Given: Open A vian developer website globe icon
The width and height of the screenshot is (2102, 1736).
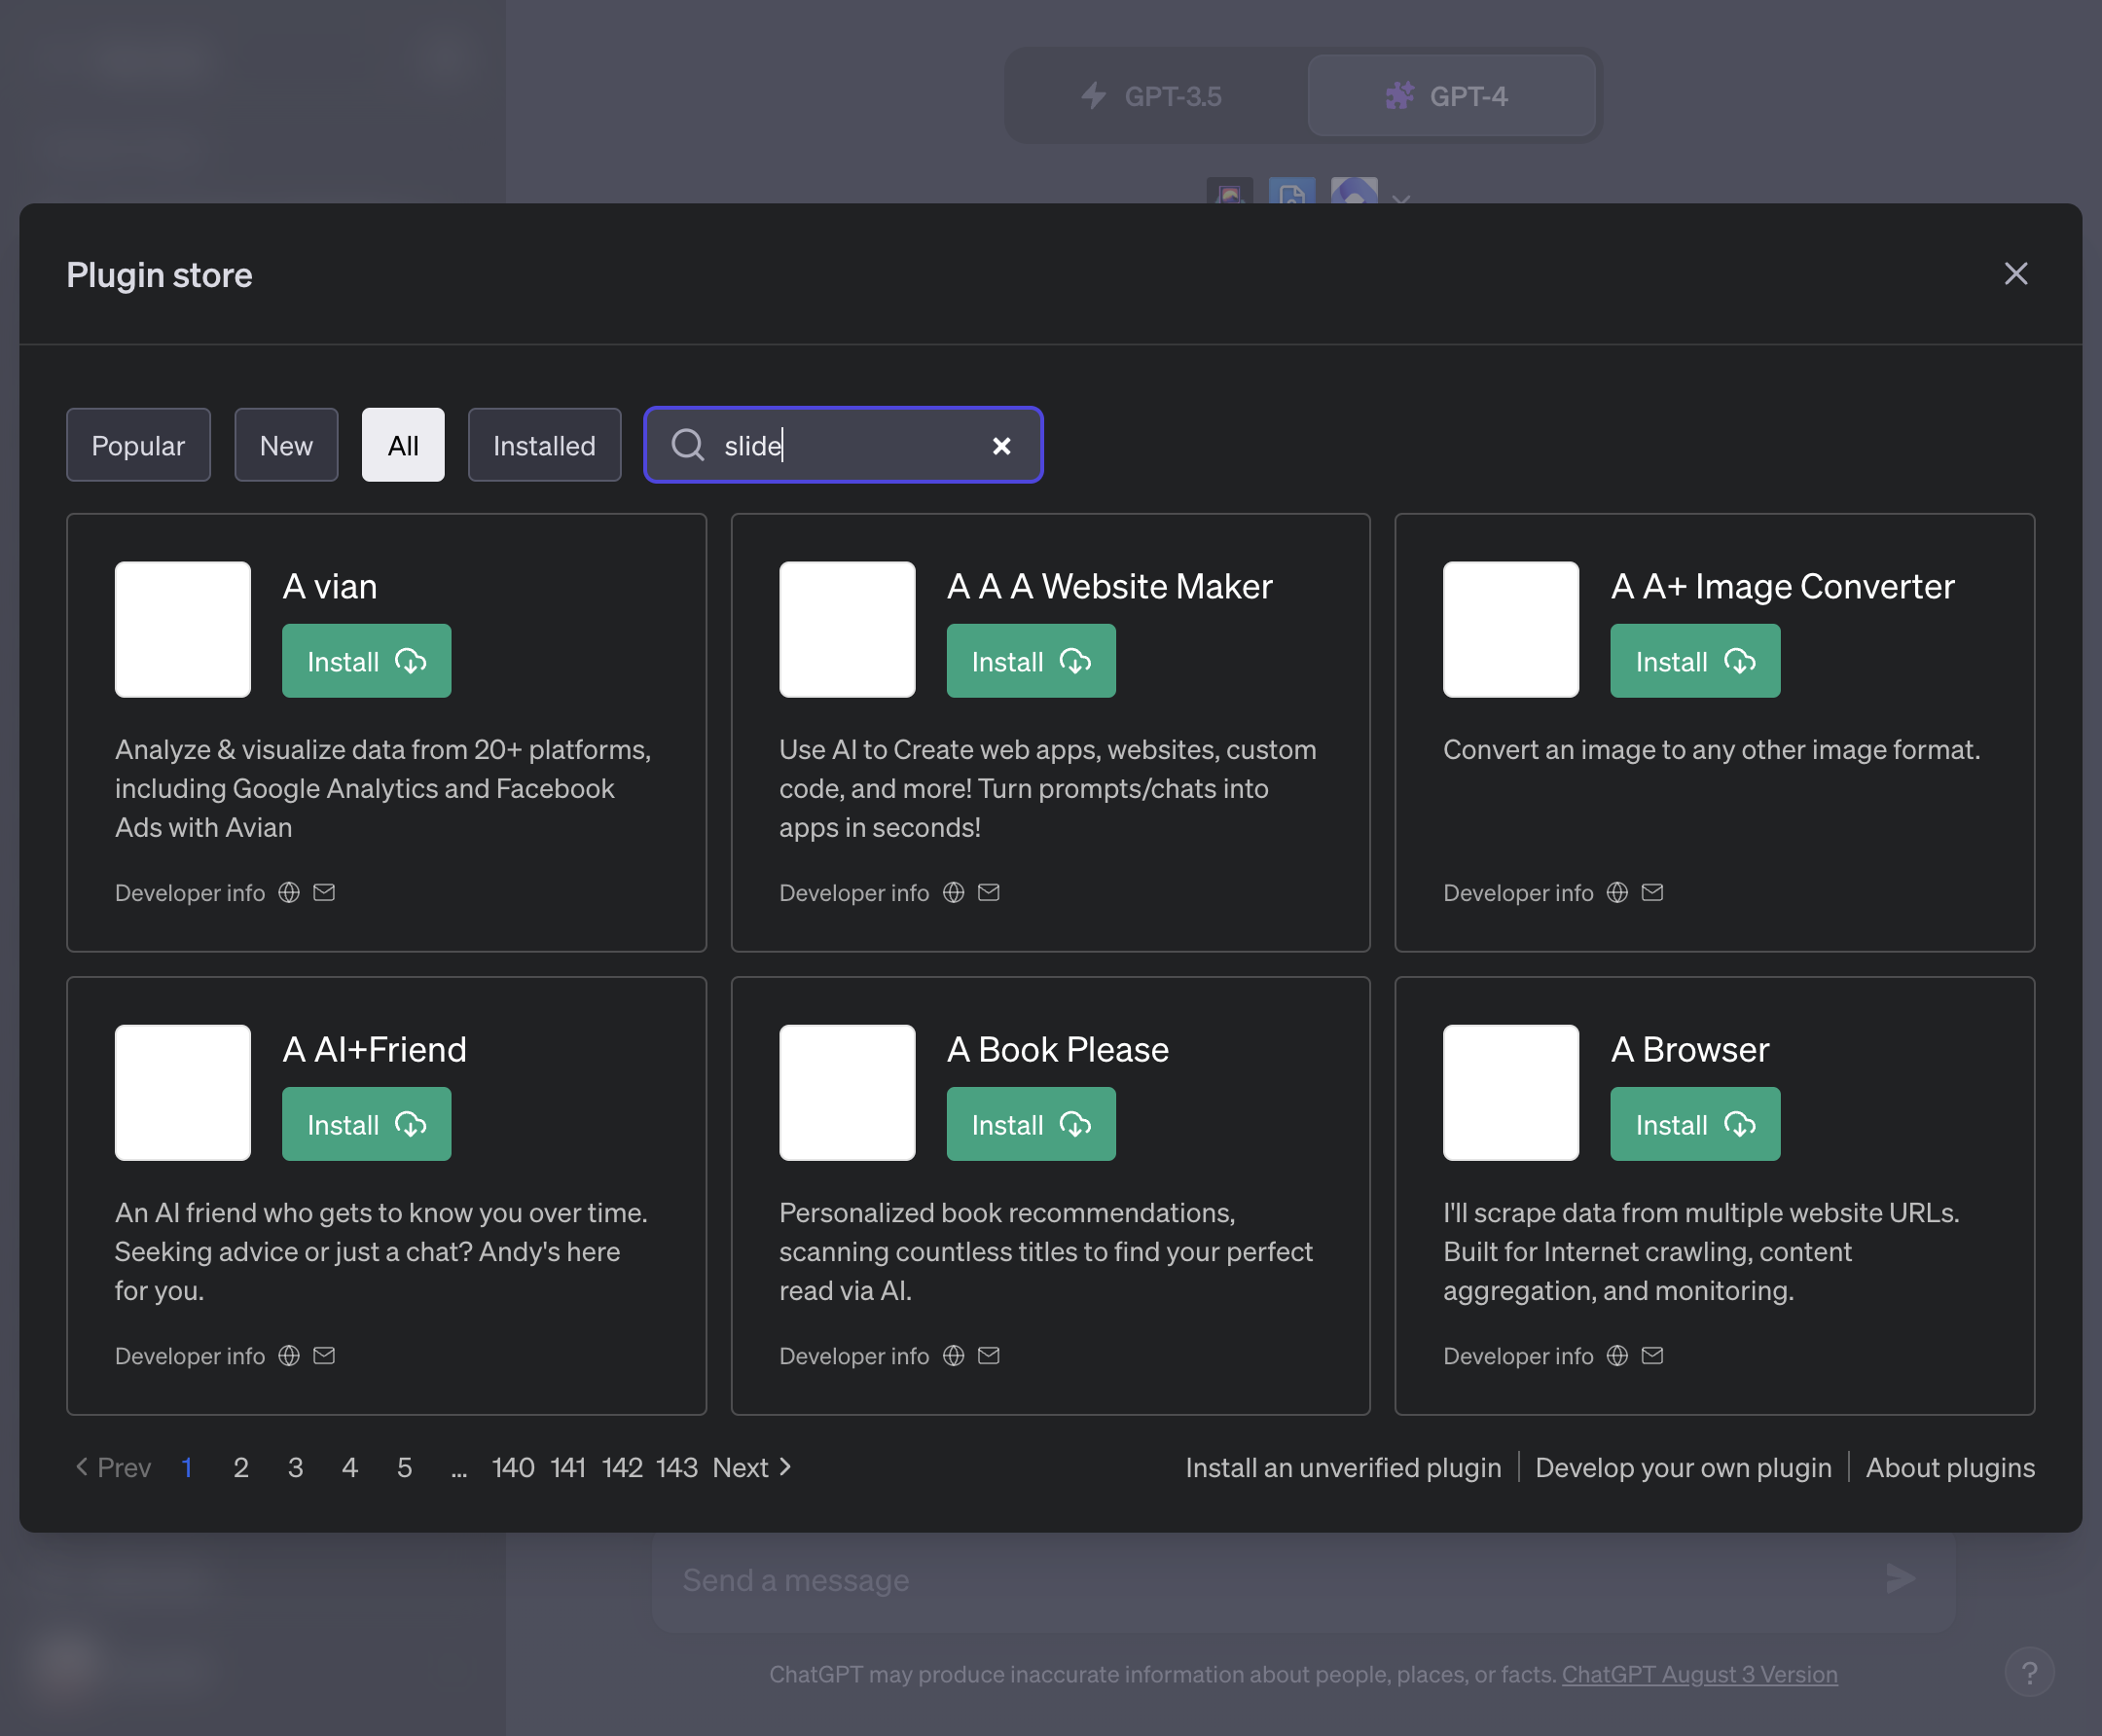Looking at the screenshot, I should [x=289, y=892].
